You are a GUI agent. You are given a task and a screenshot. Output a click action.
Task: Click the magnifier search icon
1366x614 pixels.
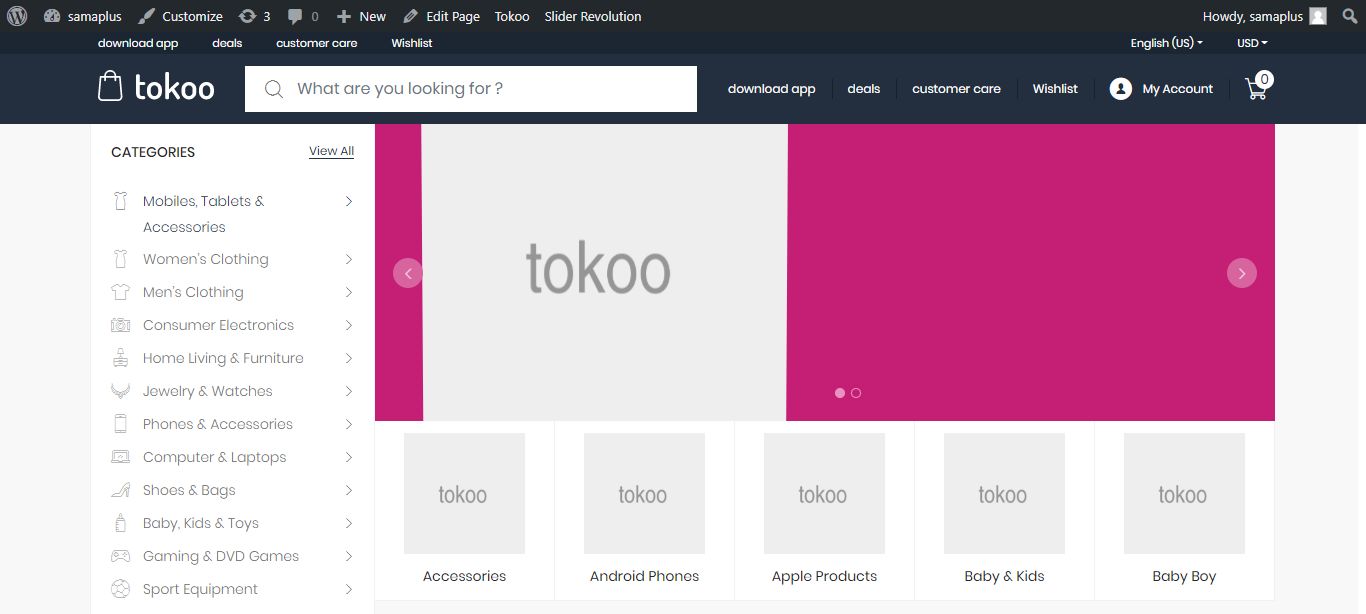273,89
